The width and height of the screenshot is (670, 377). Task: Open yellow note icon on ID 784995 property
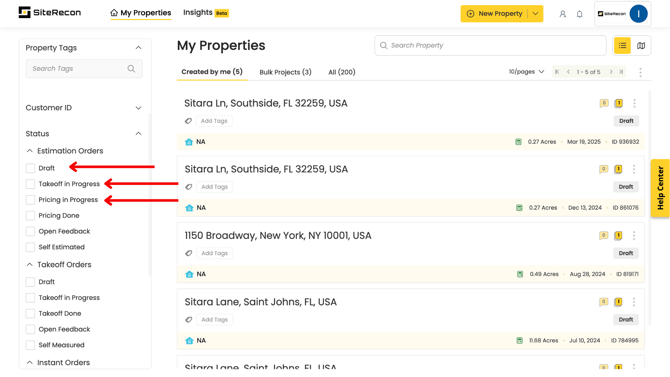[618, 302]
